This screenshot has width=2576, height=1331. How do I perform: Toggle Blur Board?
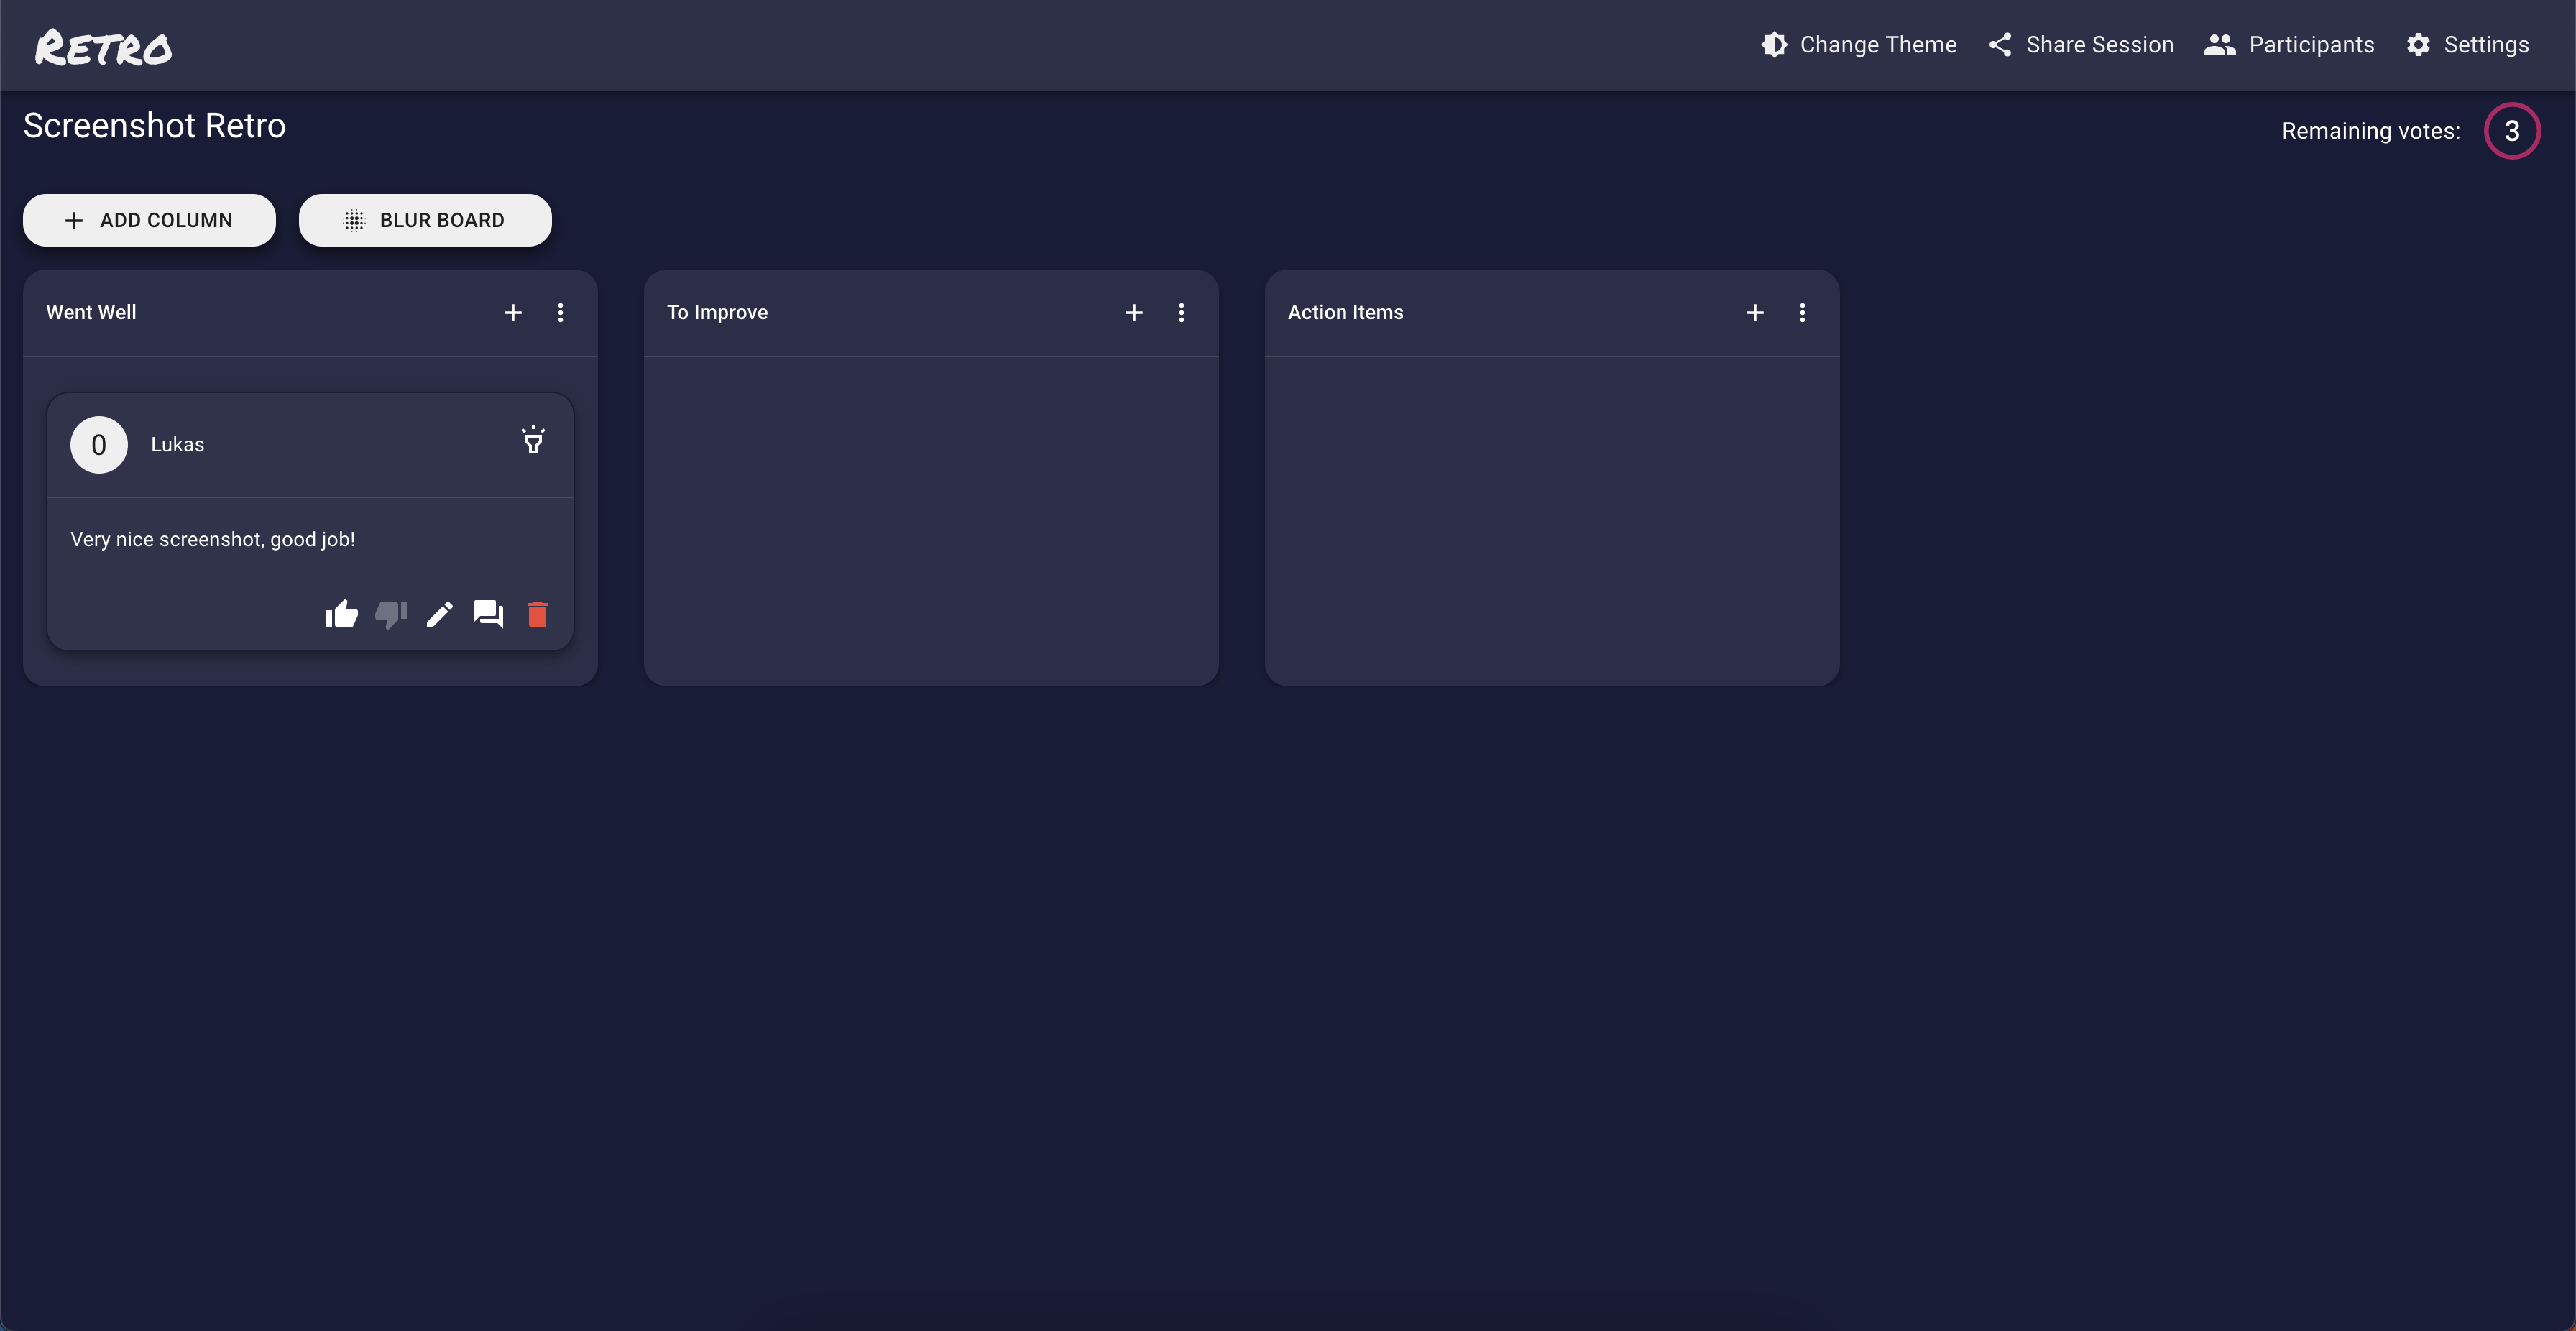click(425, 220)
